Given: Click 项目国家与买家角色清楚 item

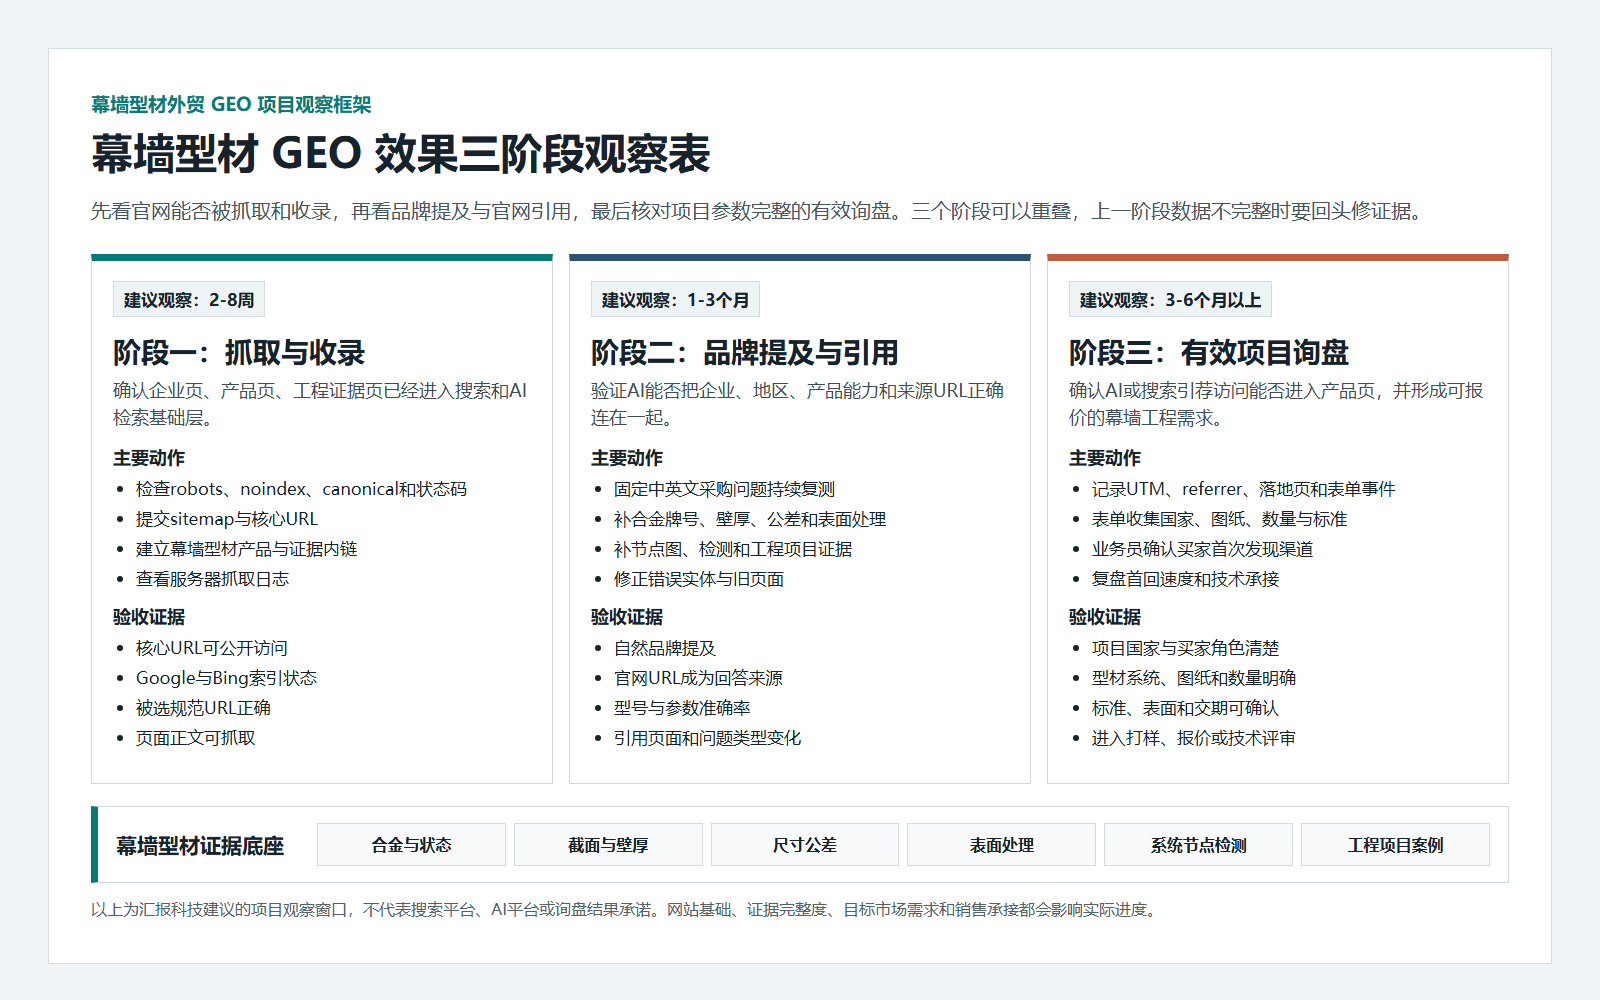Looking at the screenshot, I should coord(1185,648).
